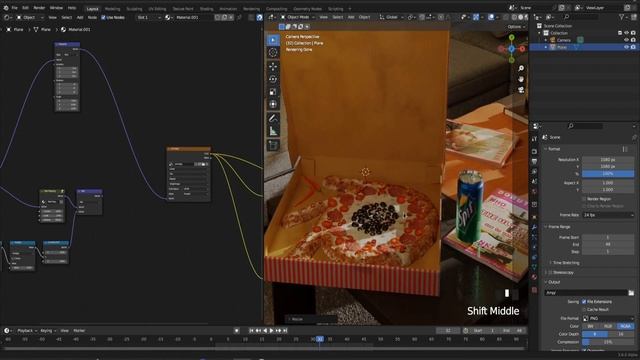Open the Render menu
Image resolution: width=640 pixels, height=360 pixels.
pos(39,8)
